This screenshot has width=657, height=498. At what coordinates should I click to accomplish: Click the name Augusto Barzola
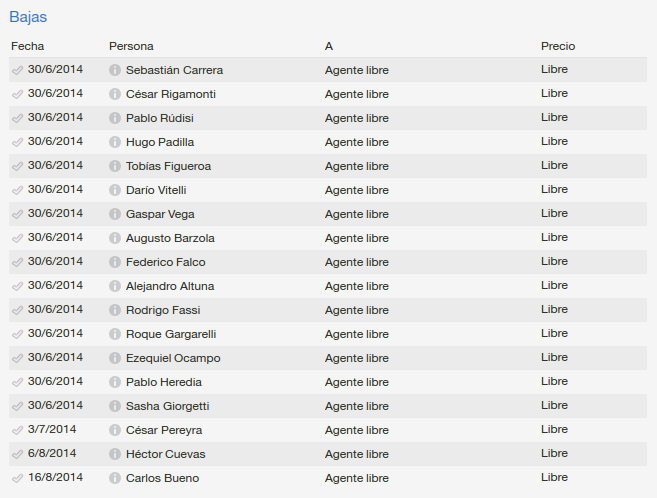tap(170, 238)
